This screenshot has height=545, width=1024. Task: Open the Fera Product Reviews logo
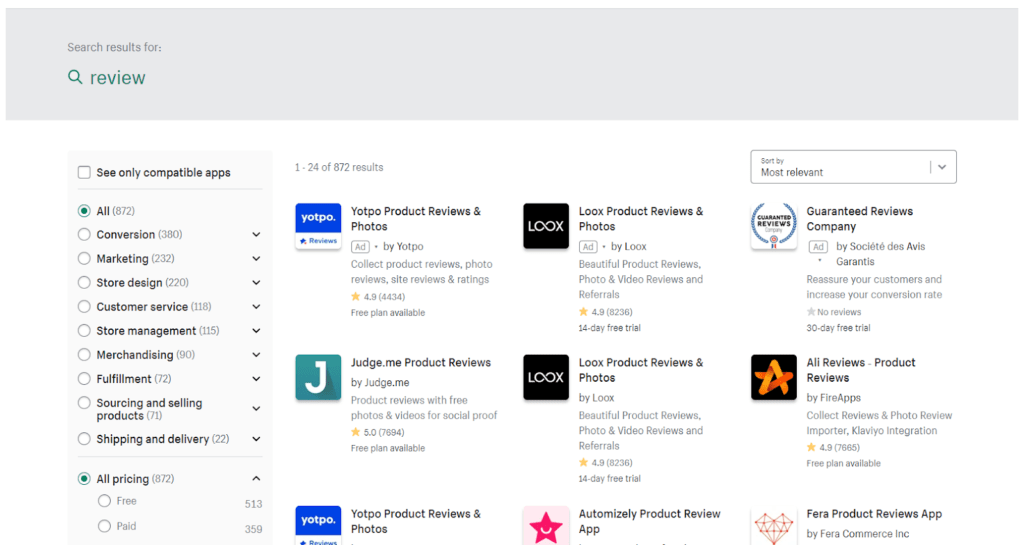click(x=774, y=525)
